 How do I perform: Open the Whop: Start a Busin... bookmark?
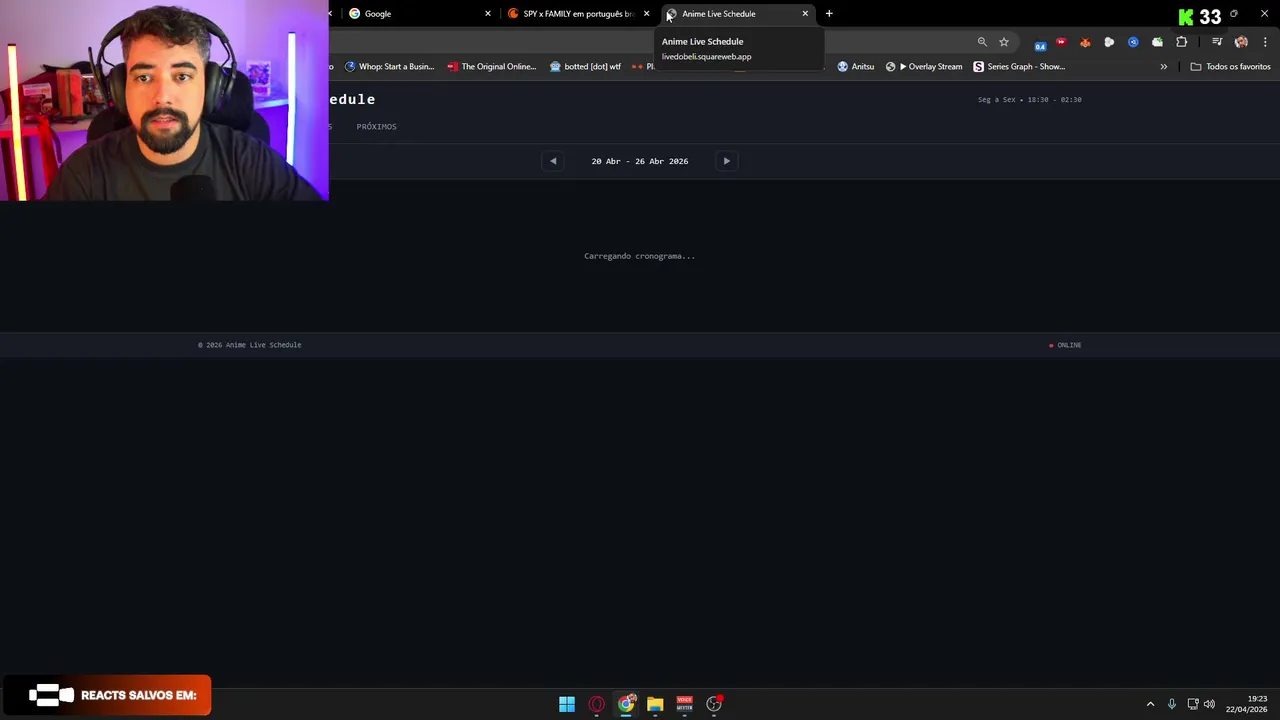point(389,67)
